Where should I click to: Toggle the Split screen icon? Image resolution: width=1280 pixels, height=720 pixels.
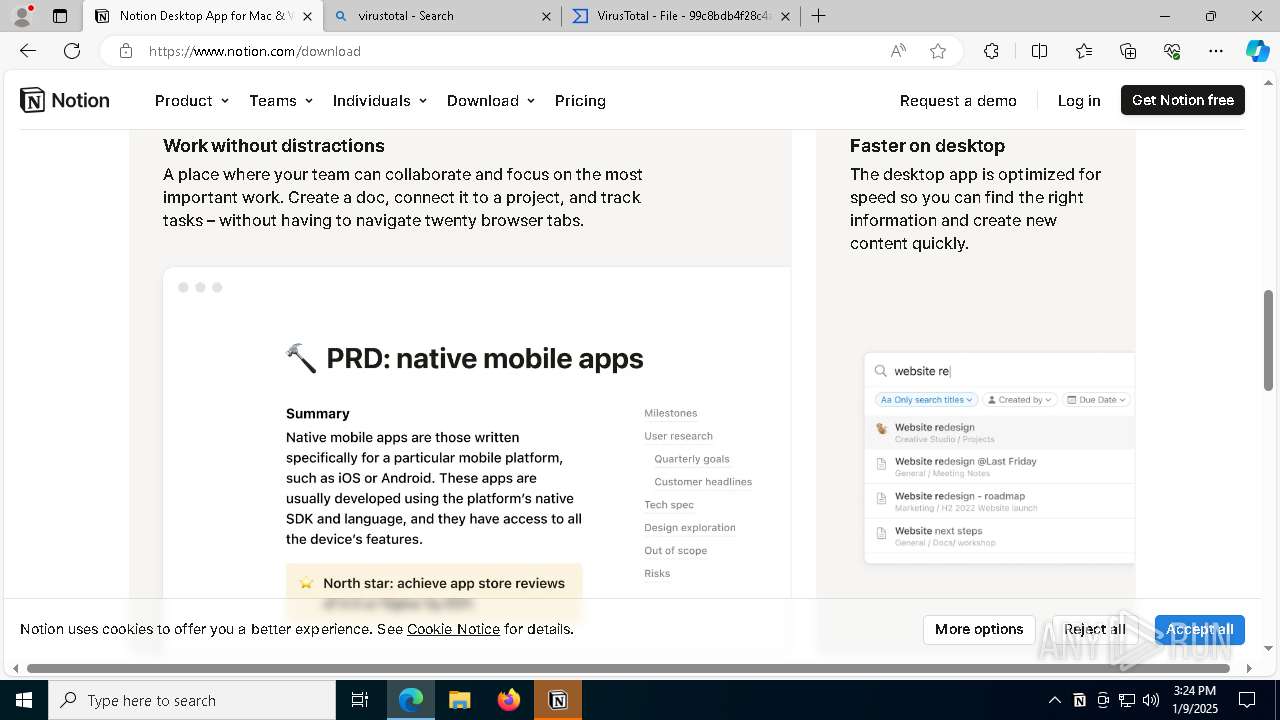click(x=1039, y=51)
